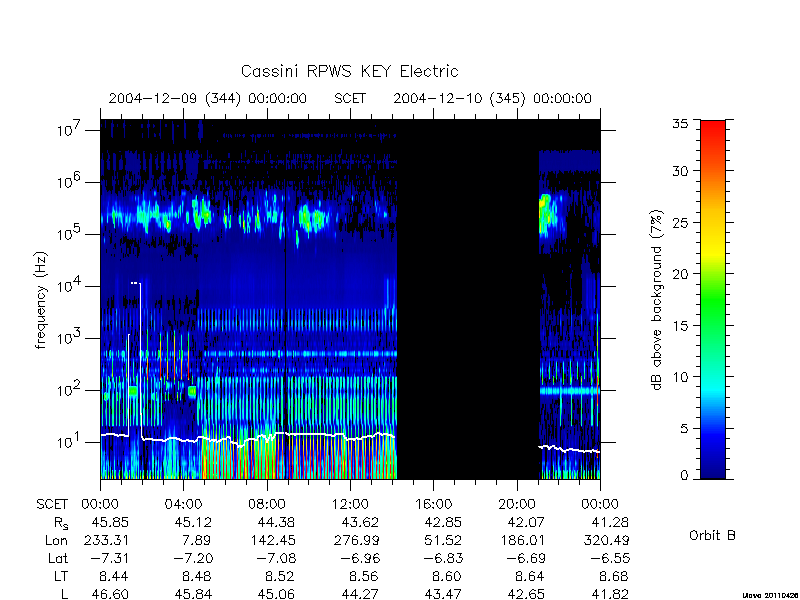This screenshot has height=600, width=800.
Task: Pick the red region of the colorbar
Action: 713,134
